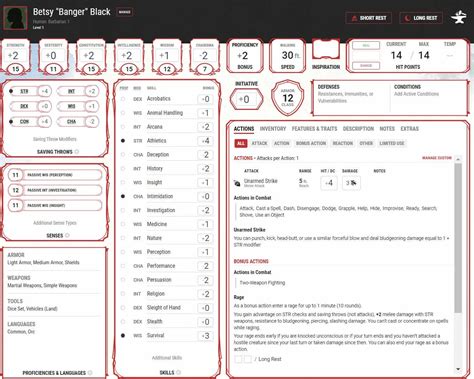This screenshot has height=379, width=474.
Task: Select the All actions filter
Action: (241, 143)
